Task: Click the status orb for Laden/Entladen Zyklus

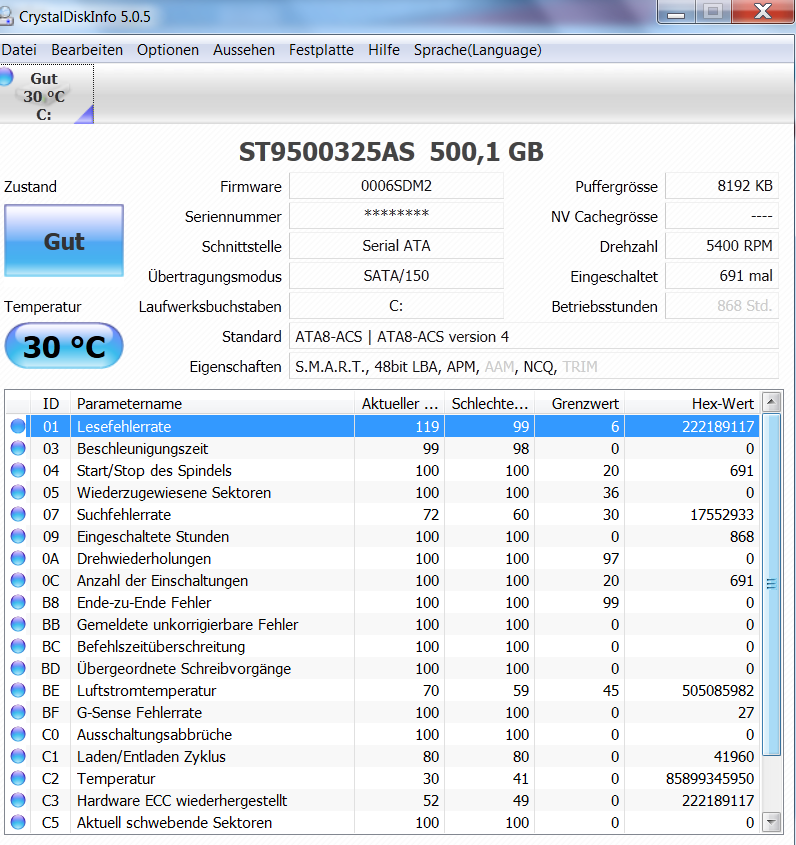Action: [18, 757]
